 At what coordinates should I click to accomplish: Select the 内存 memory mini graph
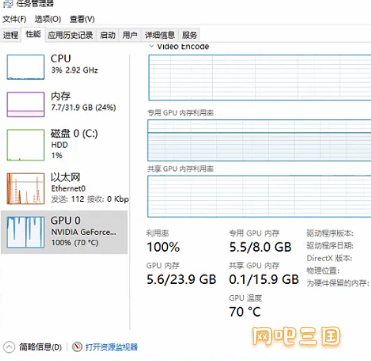(26, 105)
